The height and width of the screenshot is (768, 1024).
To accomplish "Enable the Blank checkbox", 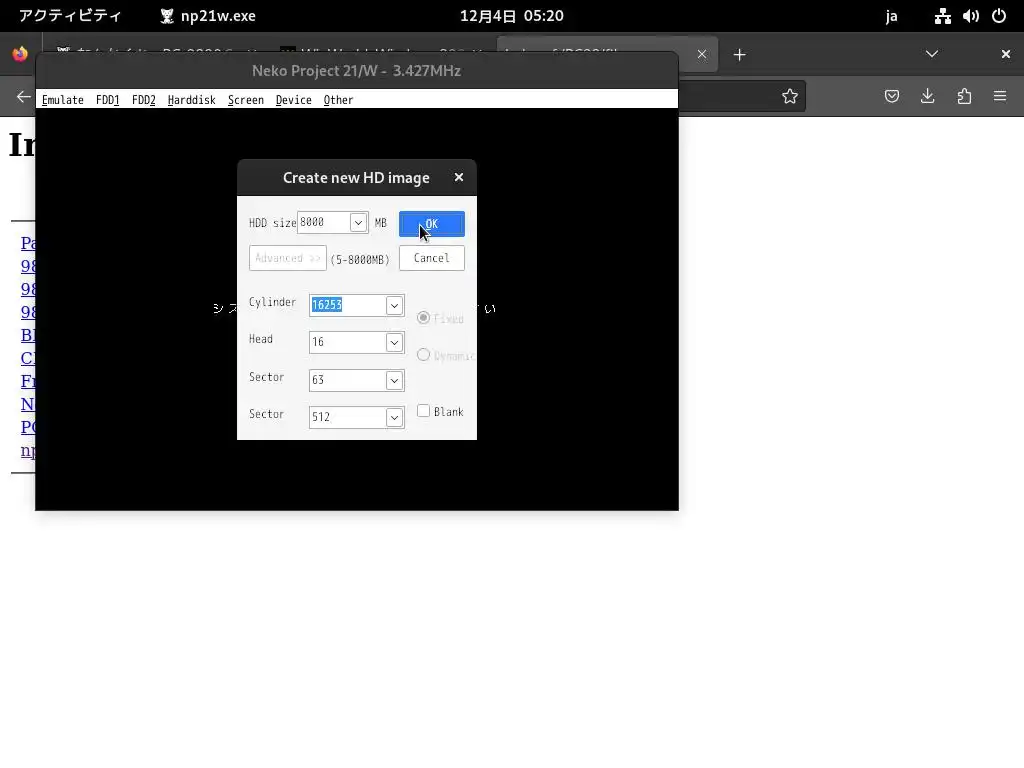I will point(423,411).
